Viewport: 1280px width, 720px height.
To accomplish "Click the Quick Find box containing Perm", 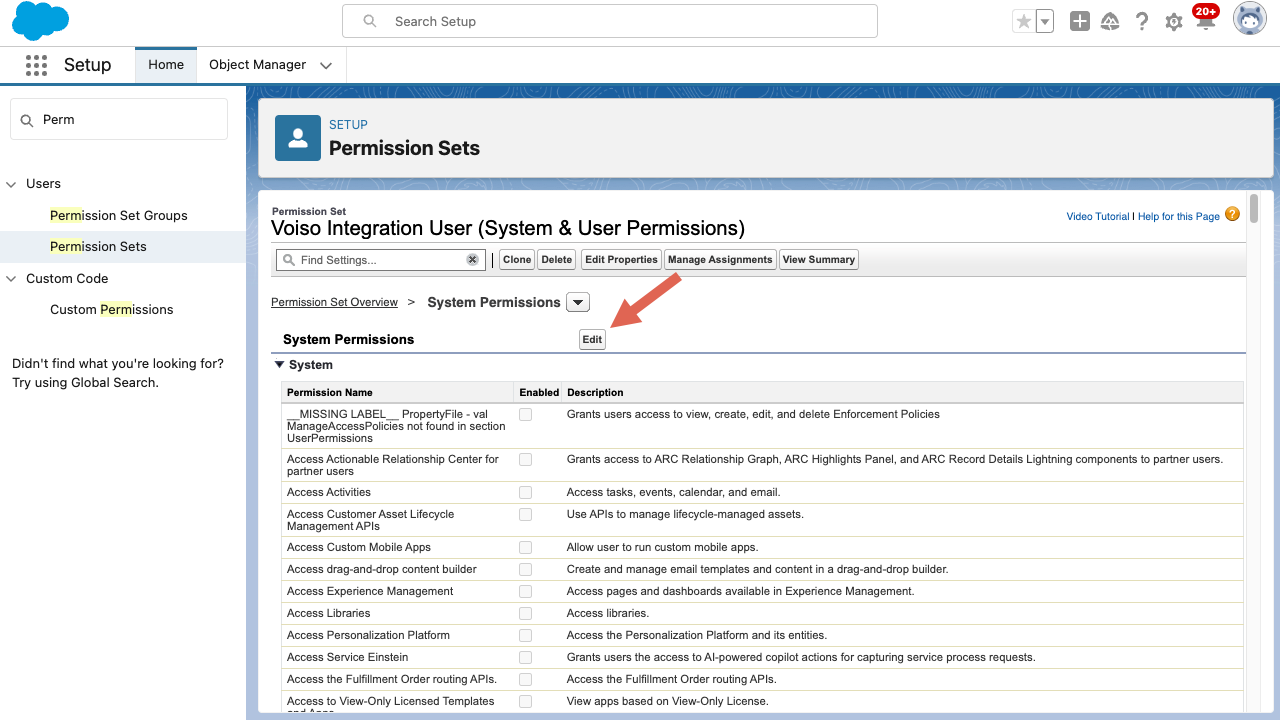I will pyautogui.click(x=119, y=120).
